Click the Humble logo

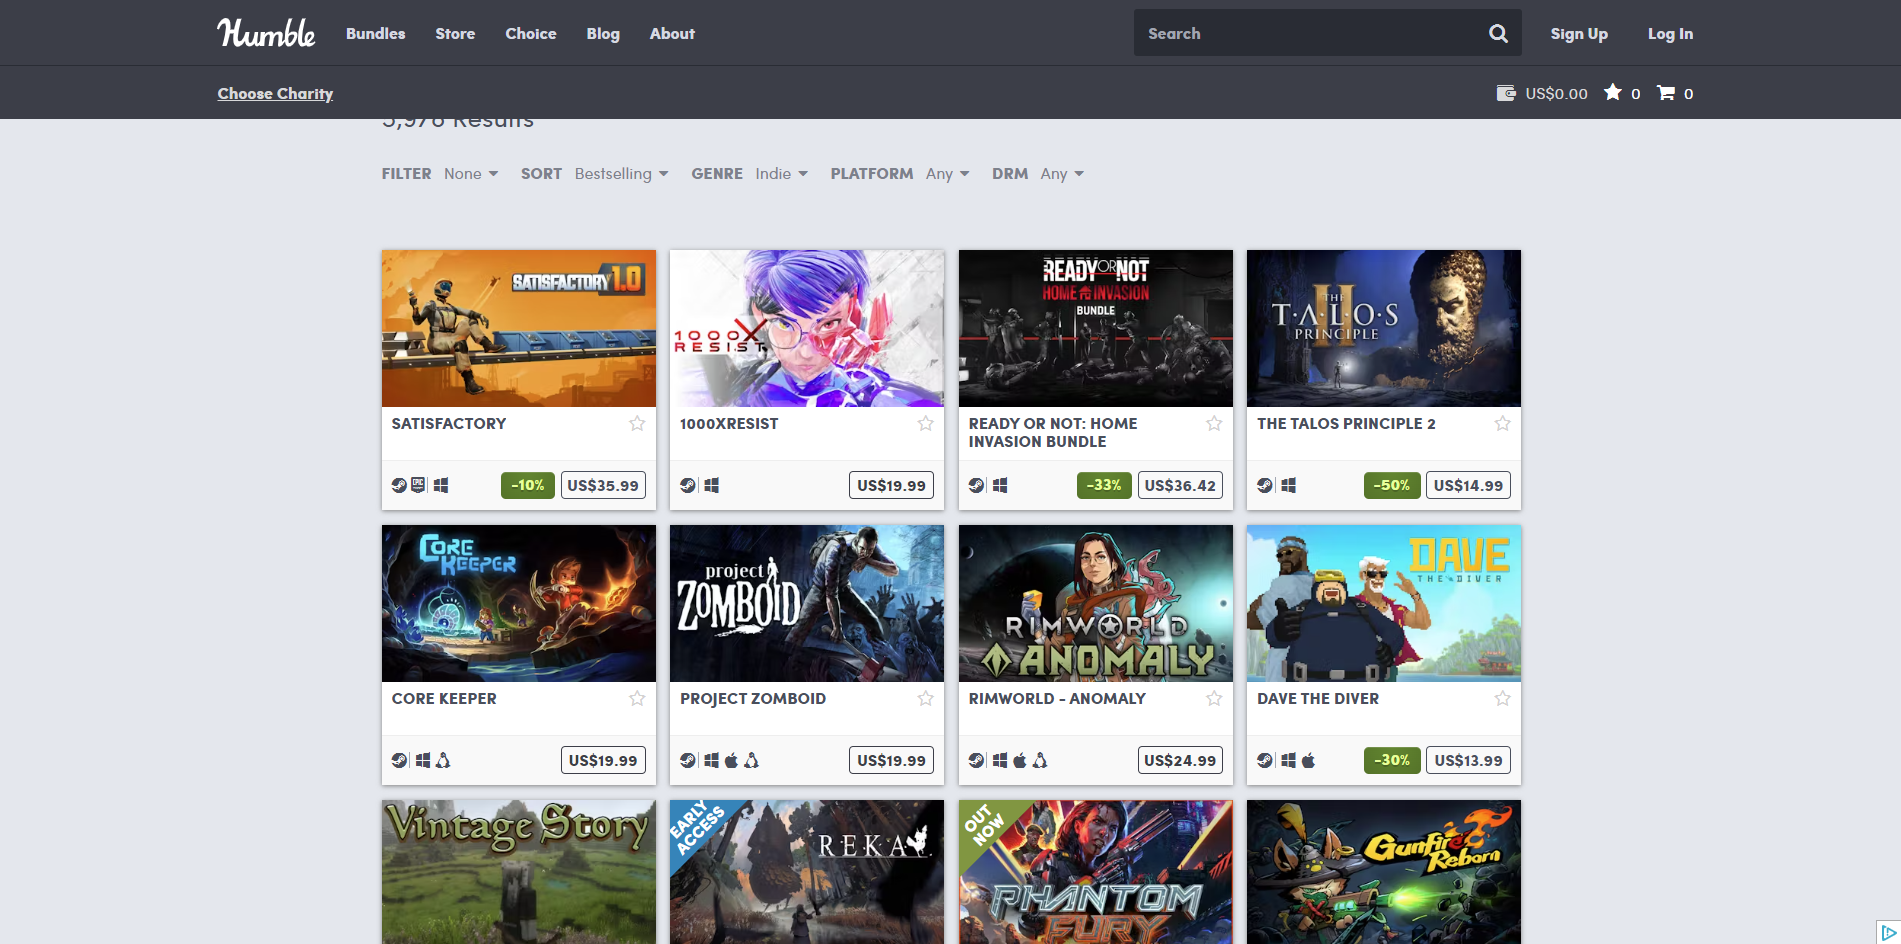click(x=265, y=32)
